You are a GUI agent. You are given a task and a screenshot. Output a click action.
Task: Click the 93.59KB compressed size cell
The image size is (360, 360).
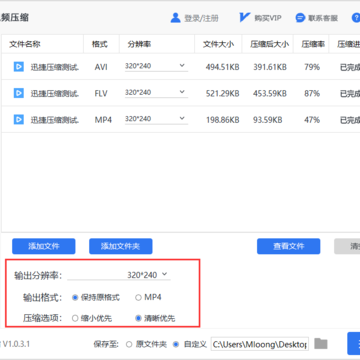coord(268,120)
